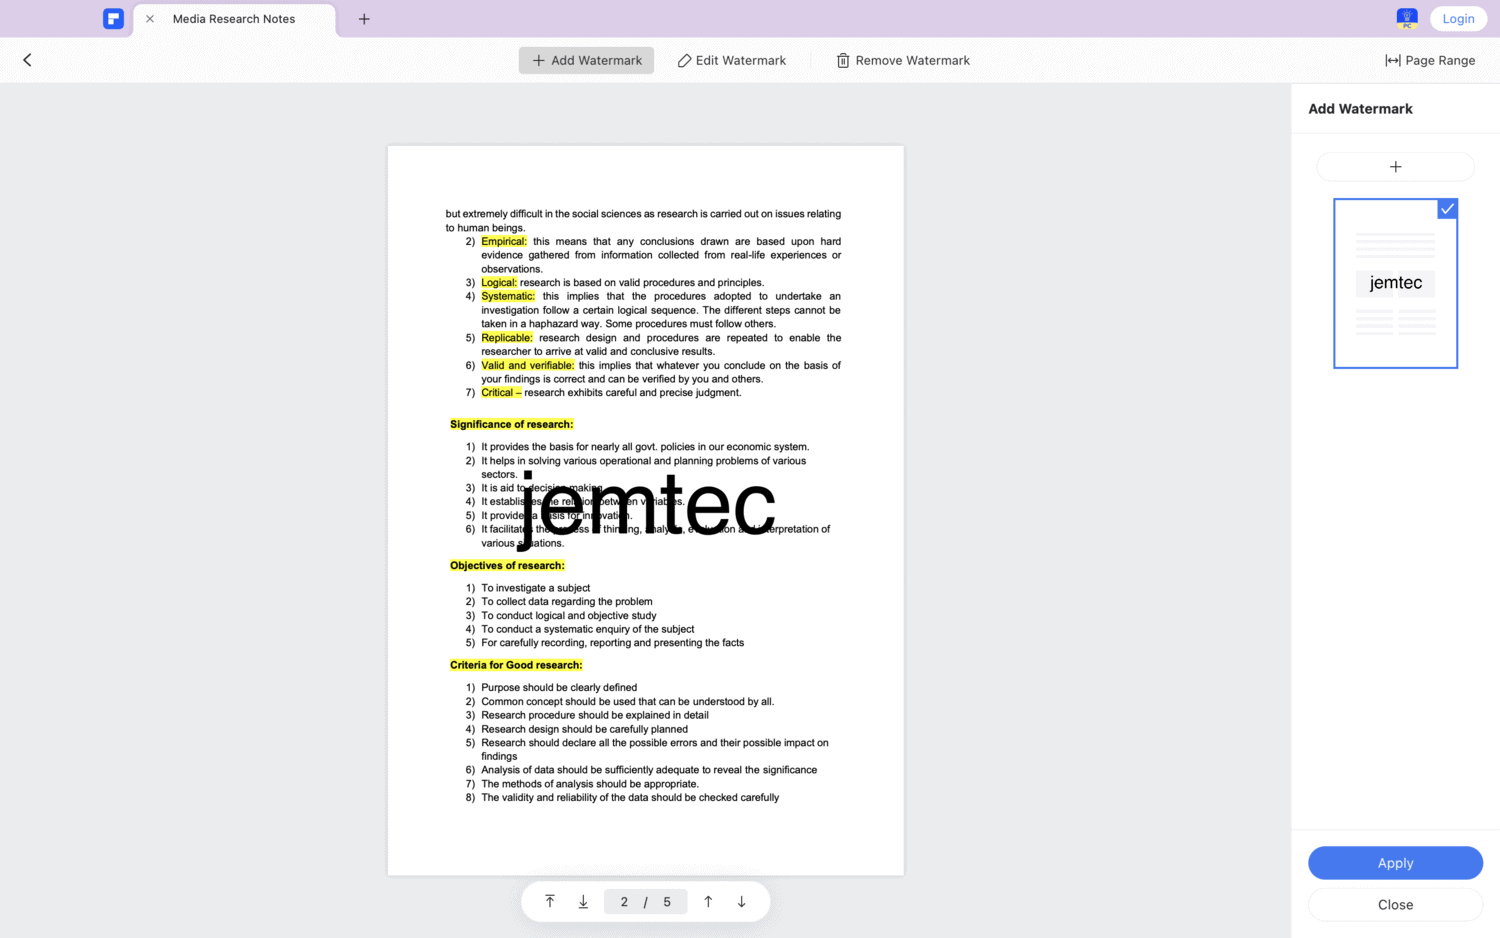Deselect the jemtec watermark template checkmark
The height and width of the screenshot is (938, 1500).
tap(1447, 209)
